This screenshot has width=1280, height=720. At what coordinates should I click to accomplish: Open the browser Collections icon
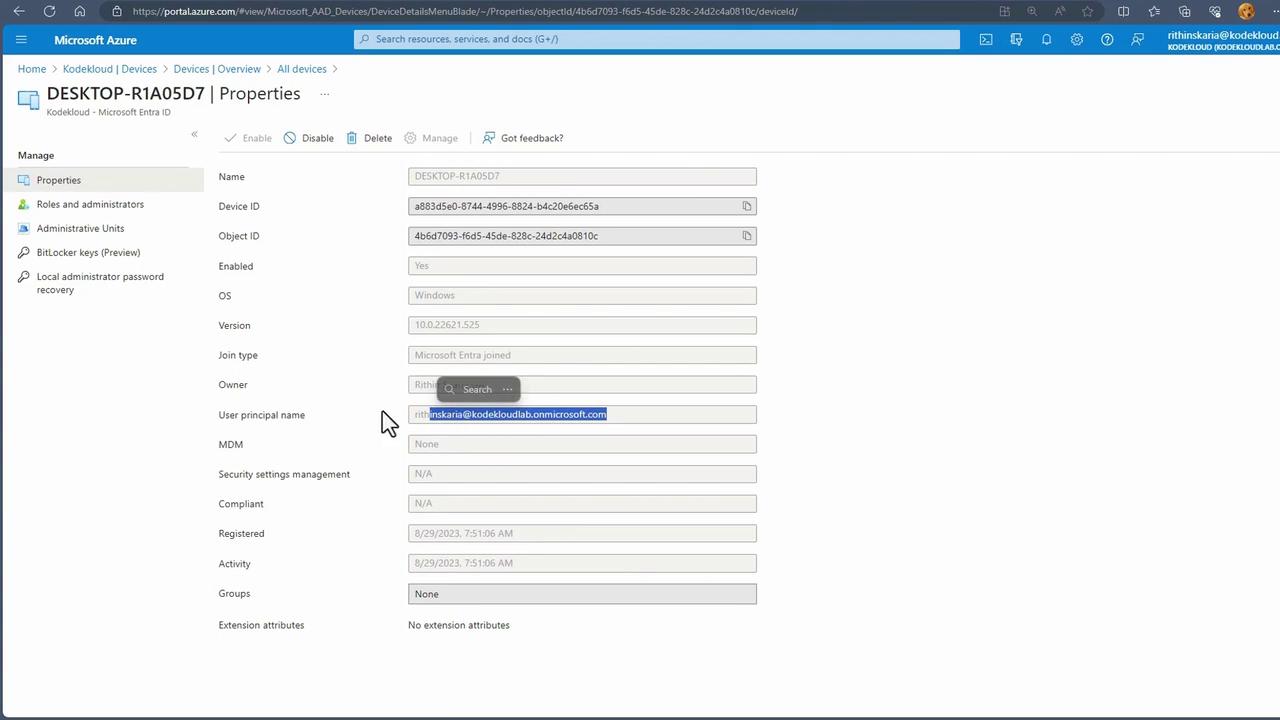pos(1185,11)
